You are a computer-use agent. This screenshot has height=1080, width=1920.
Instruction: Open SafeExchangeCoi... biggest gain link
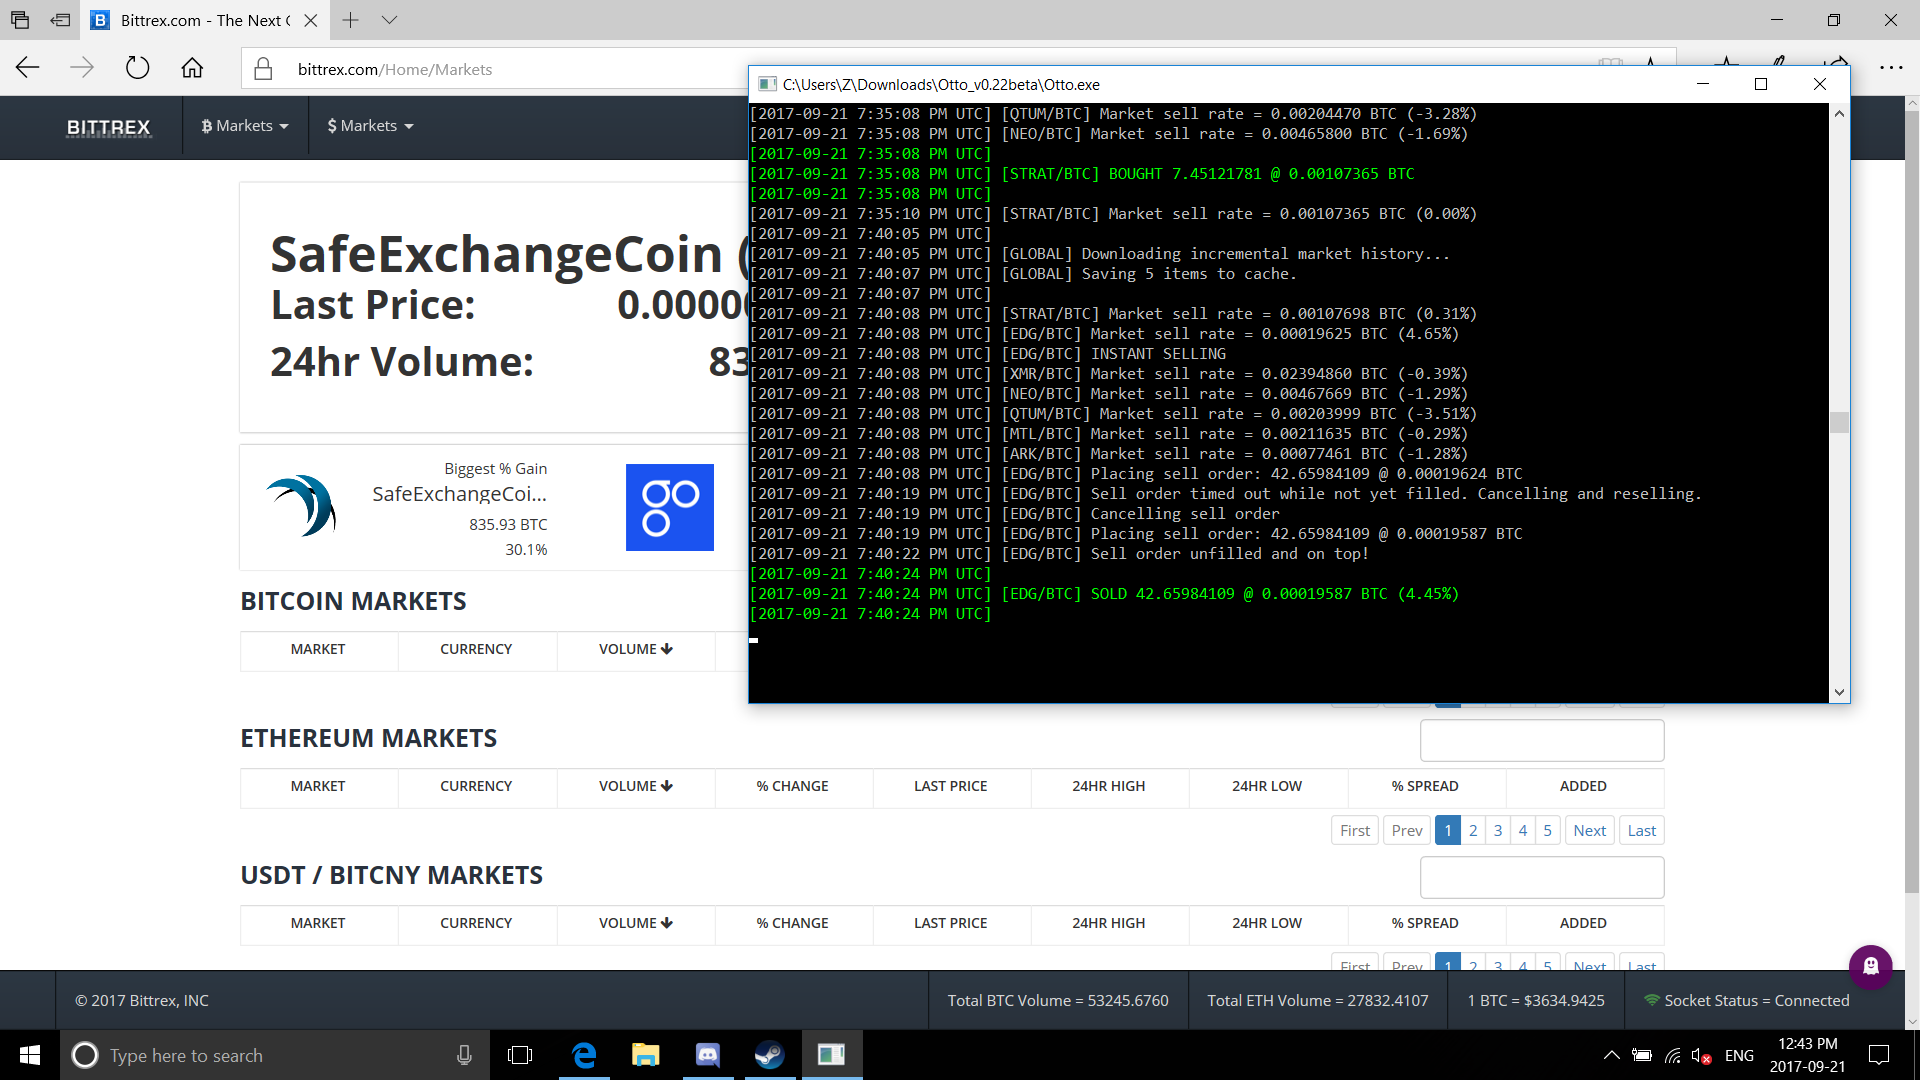click(459, 494)
